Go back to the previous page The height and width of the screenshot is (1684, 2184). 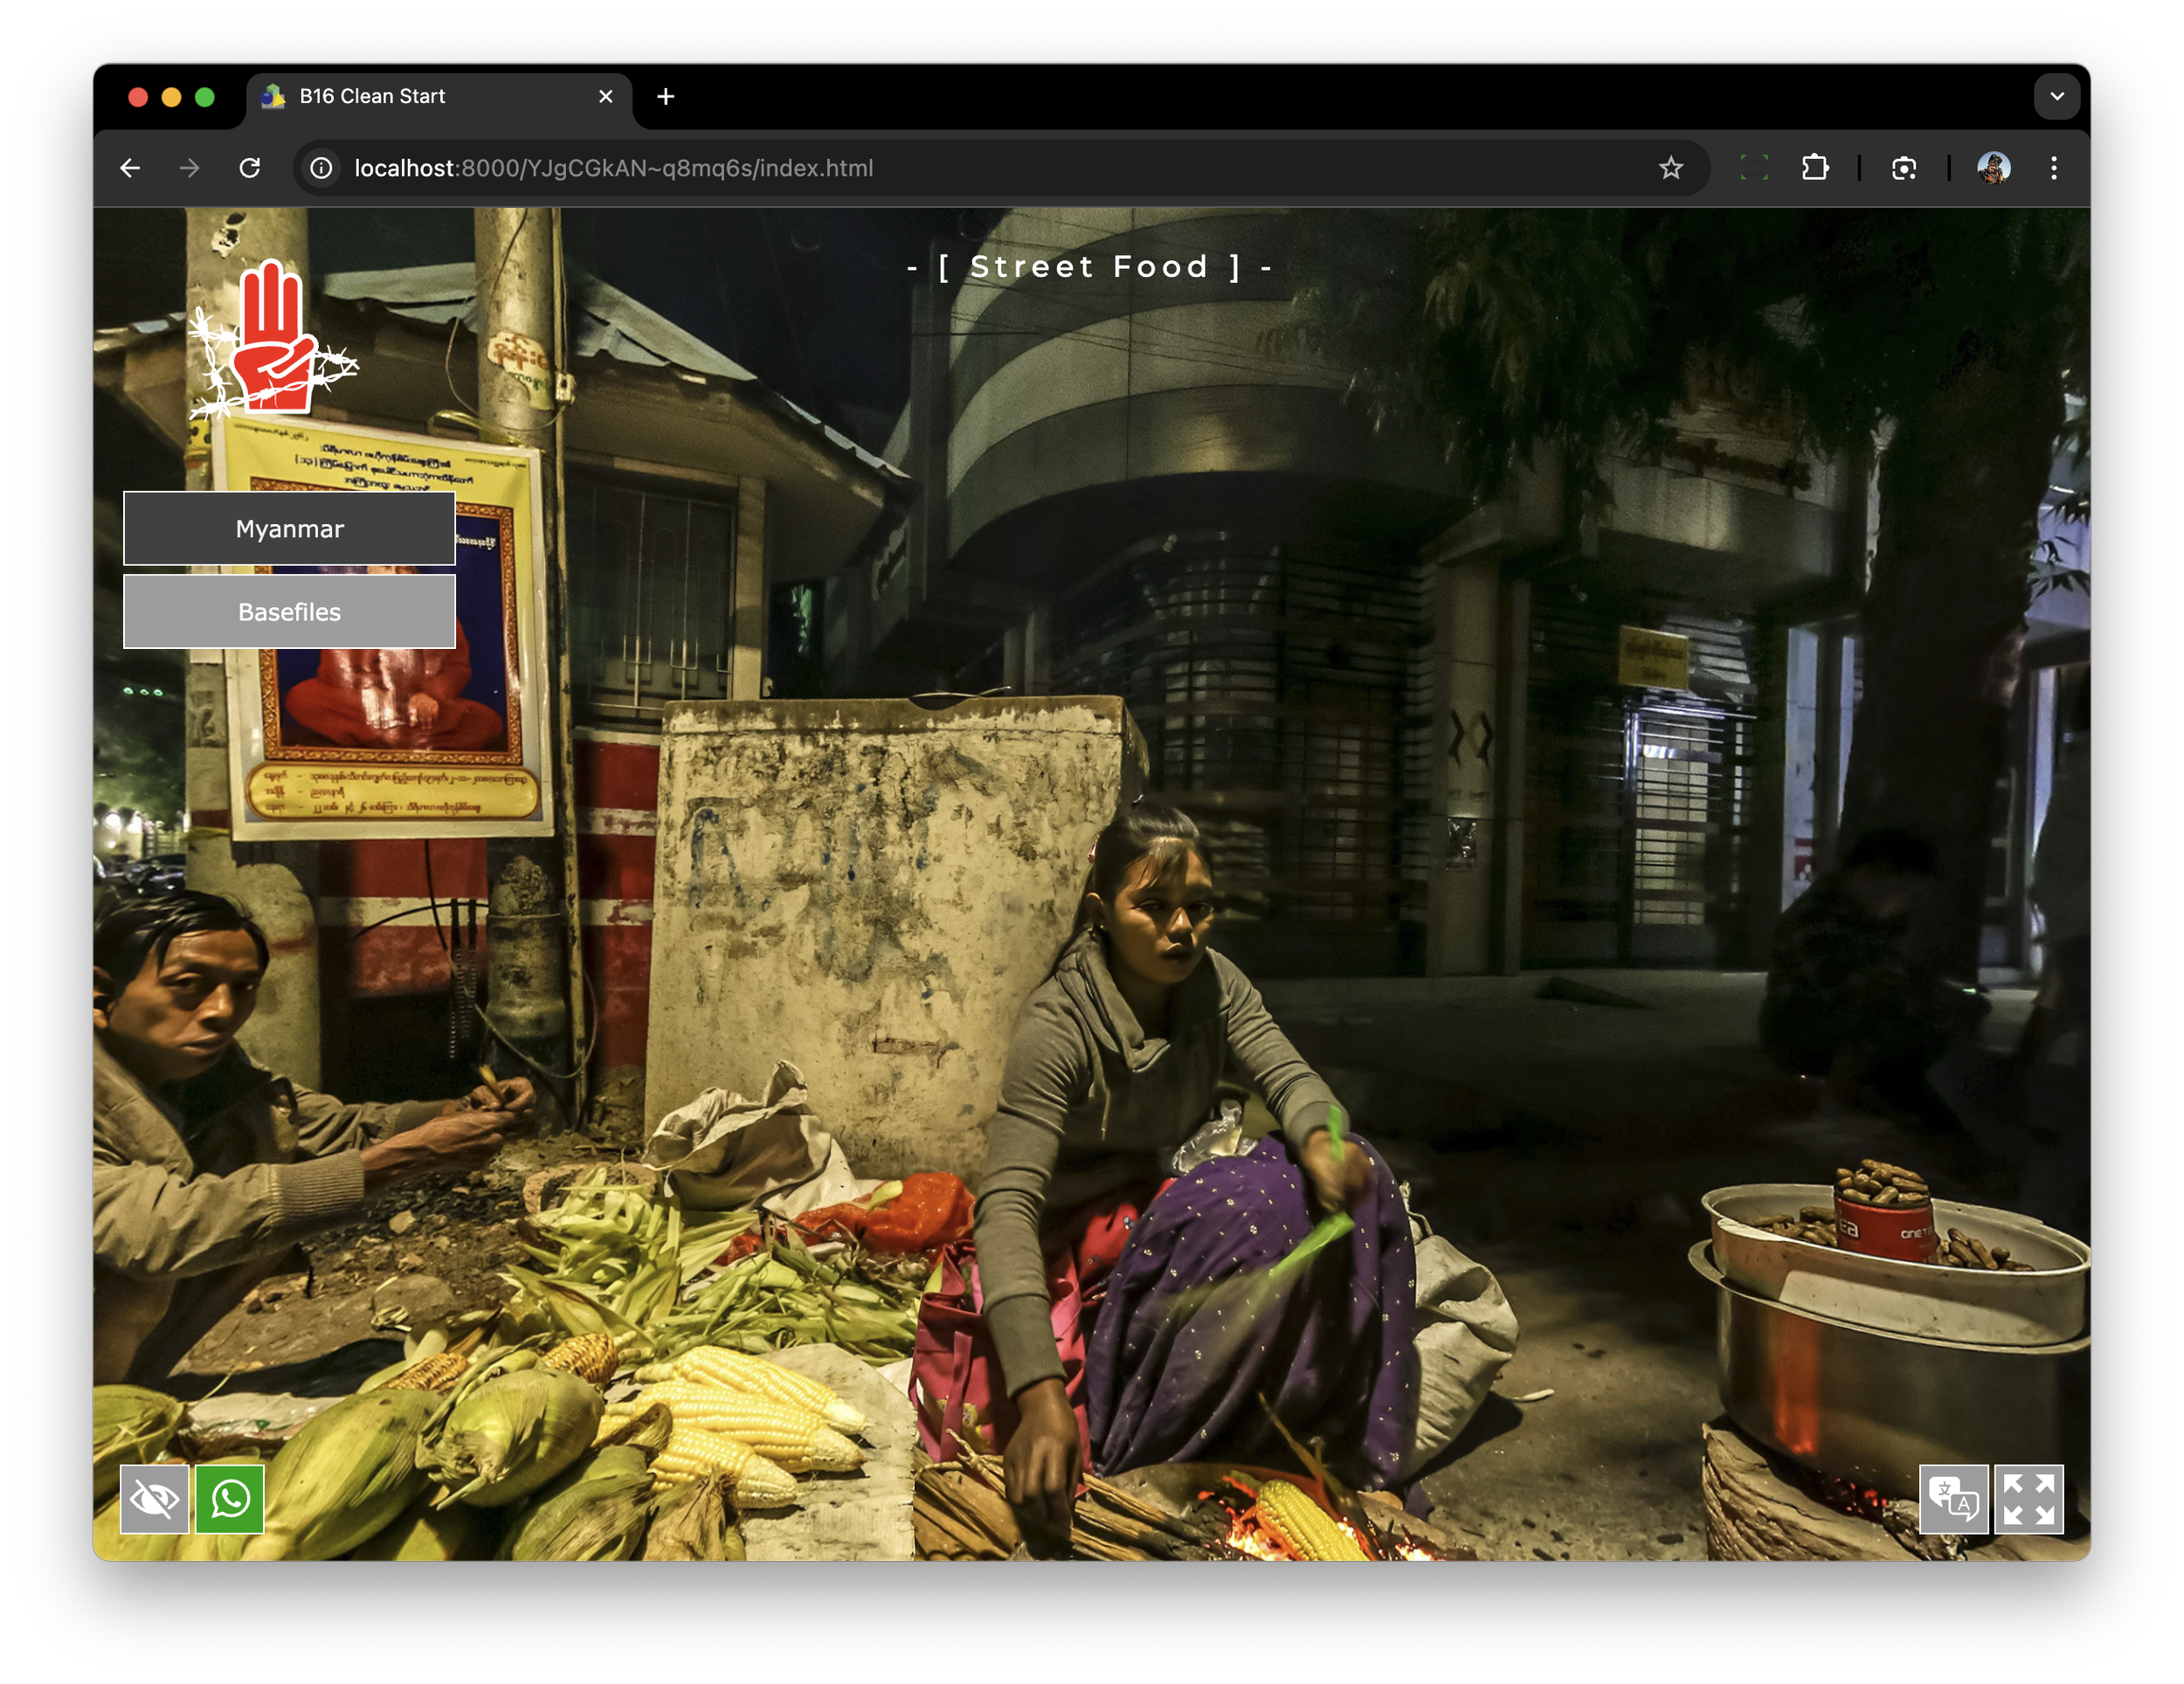(x=131, y=168)
